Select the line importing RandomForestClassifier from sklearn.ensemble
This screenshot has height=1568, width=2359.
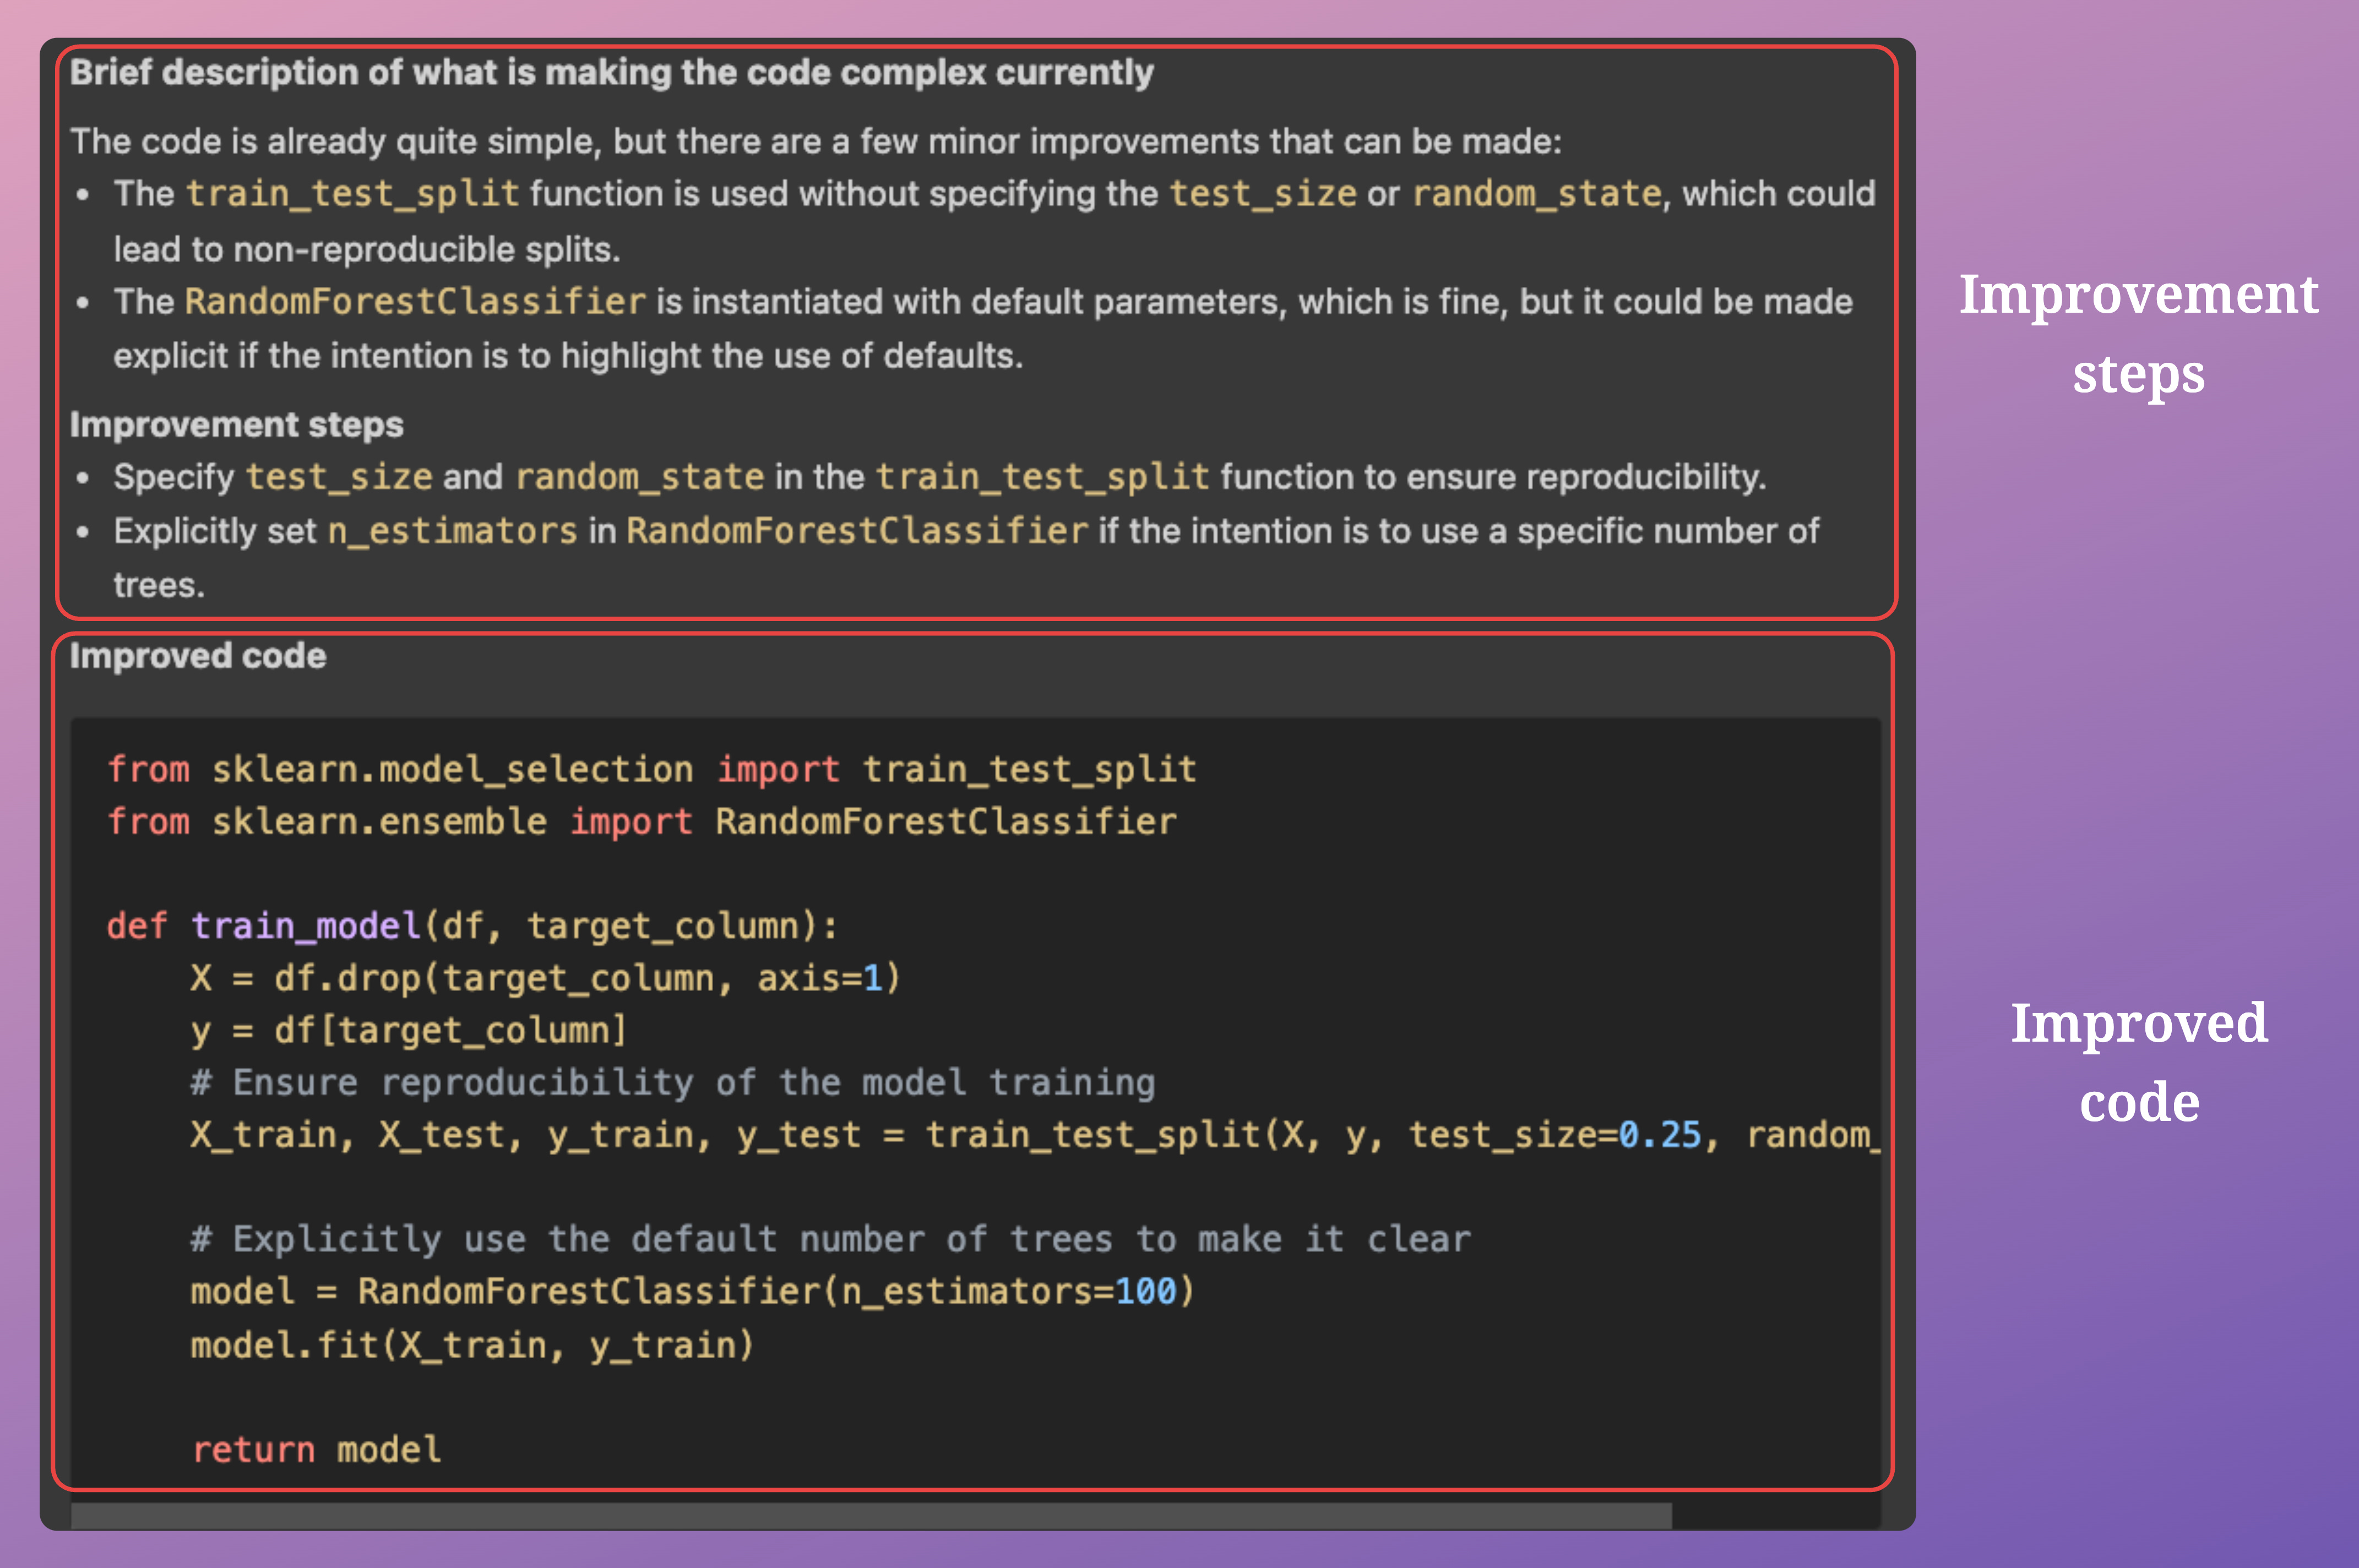click(x=641, y=821)
